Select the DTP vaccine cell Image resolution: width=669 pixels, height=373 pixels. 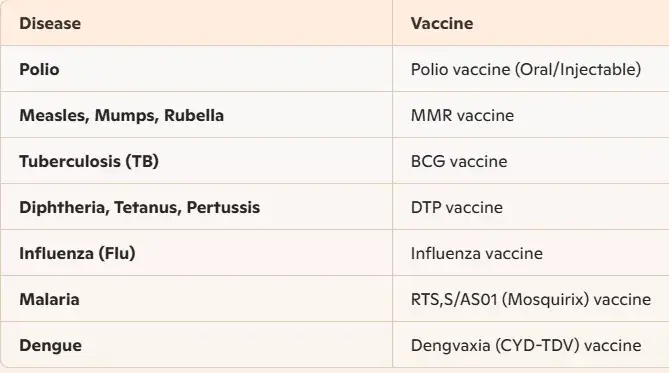click(x=531, y=207)
